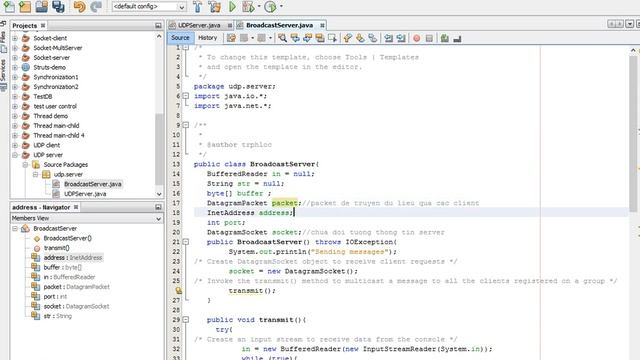Close the UDPServer.java tab
640x360 pixels.
click(x=230, y=25)
